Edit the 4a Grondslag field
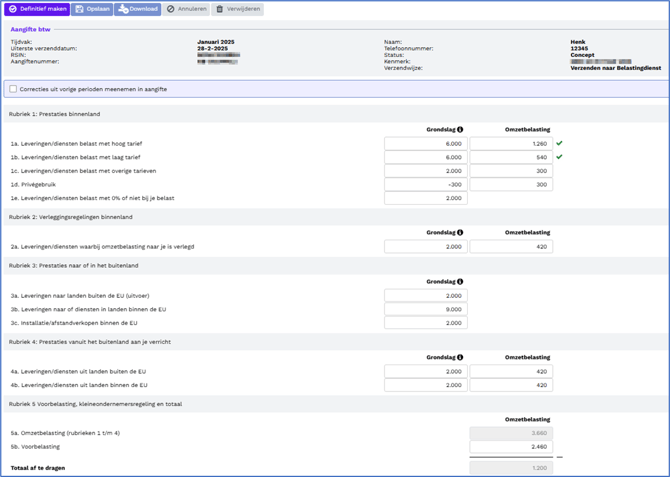 [x=425, y=371]
